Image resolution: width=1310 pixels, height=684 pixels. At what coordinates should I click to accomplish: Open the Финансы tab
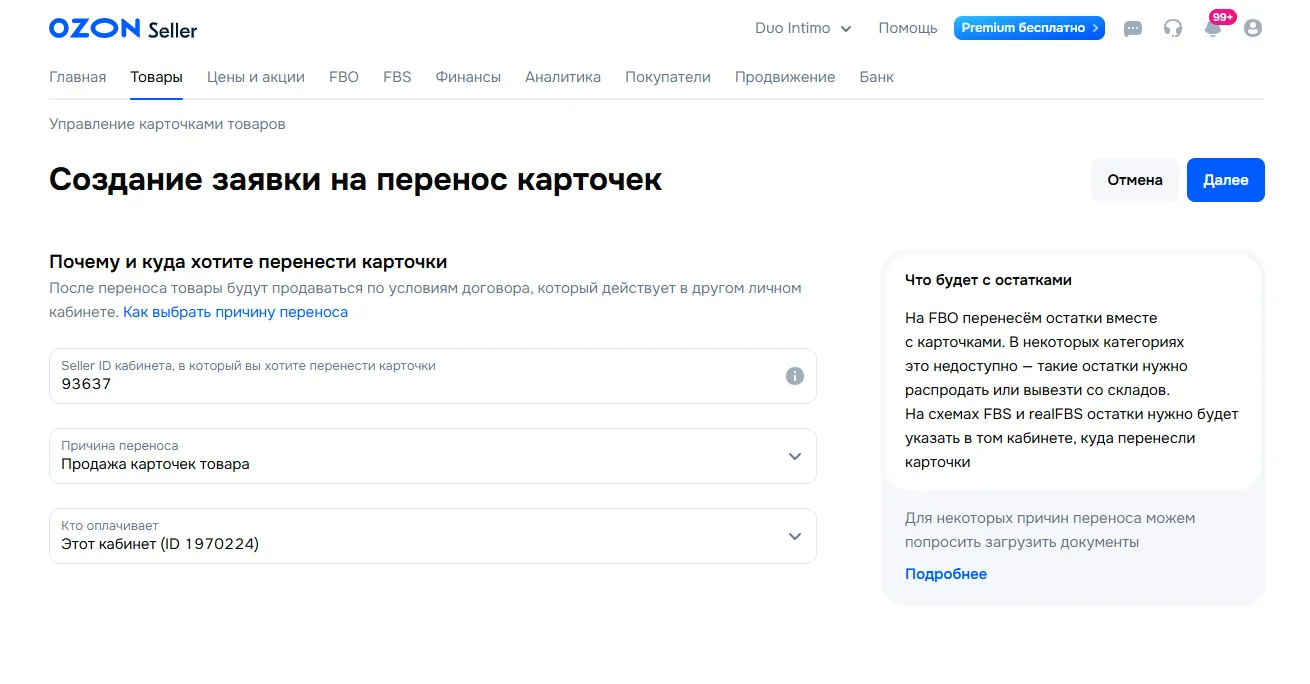click(467, 76)
